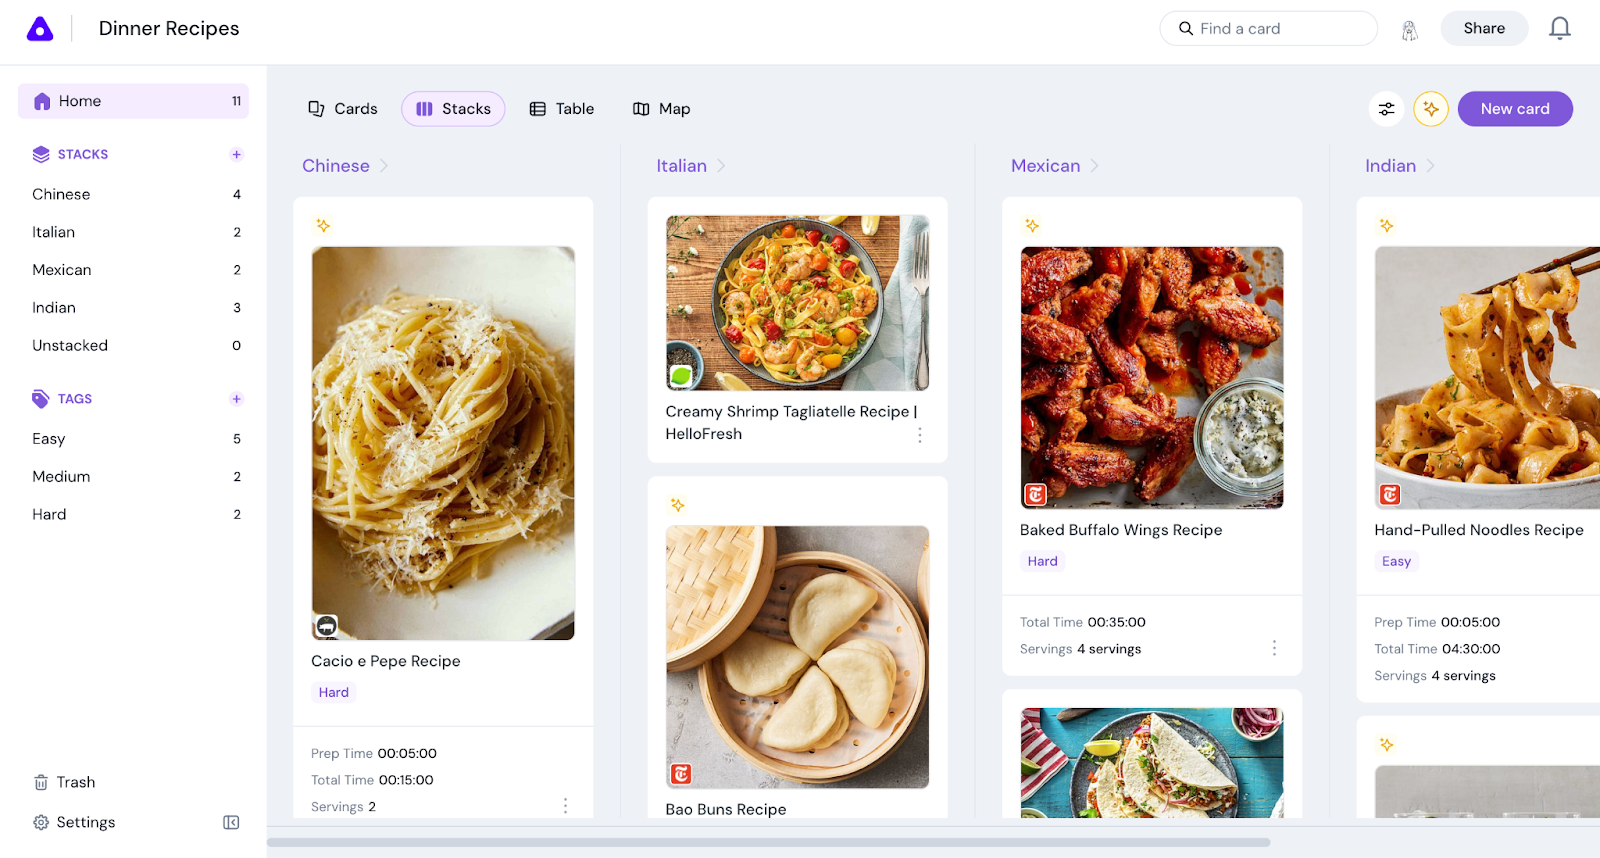1600x858 pixels.
Task: Click the horizontal scrollbar at bottom
Action: [768, 842]
